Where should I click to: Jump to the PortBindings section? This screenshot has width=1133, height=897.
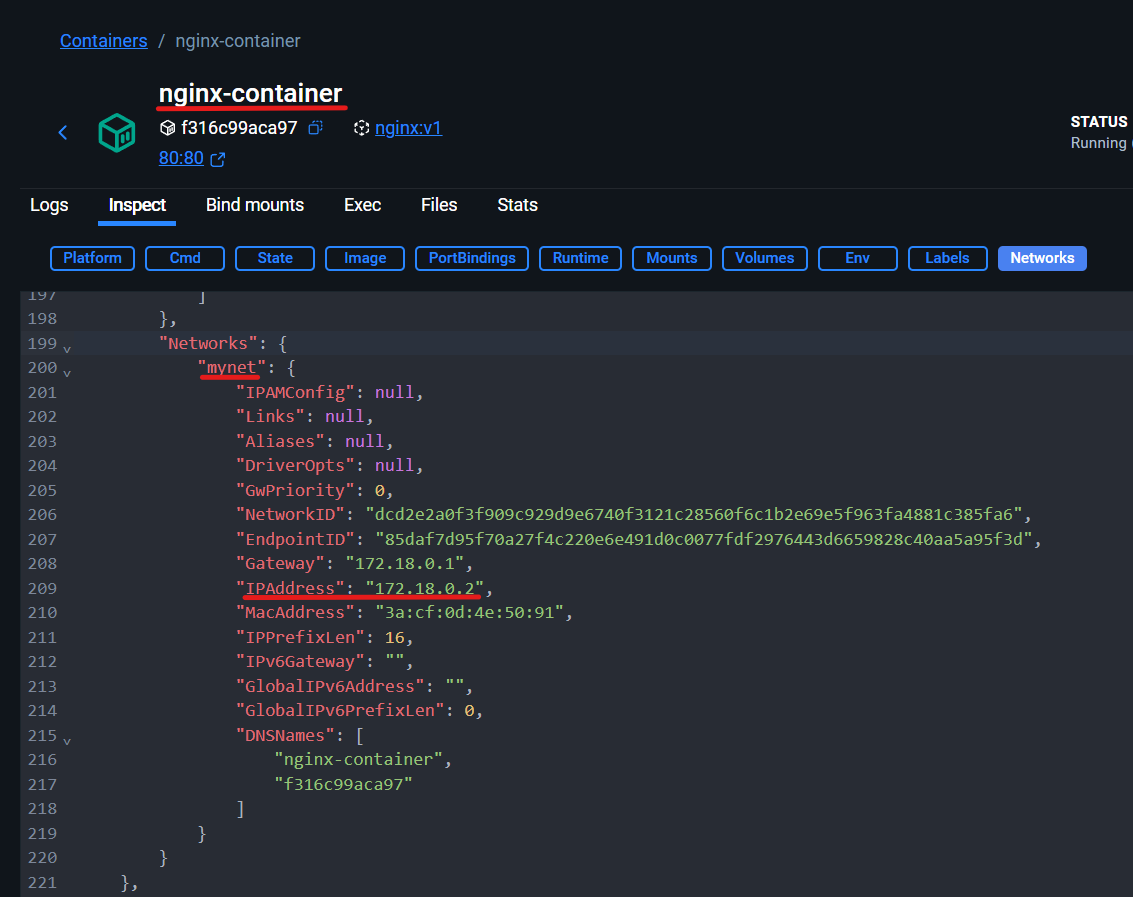472,258
